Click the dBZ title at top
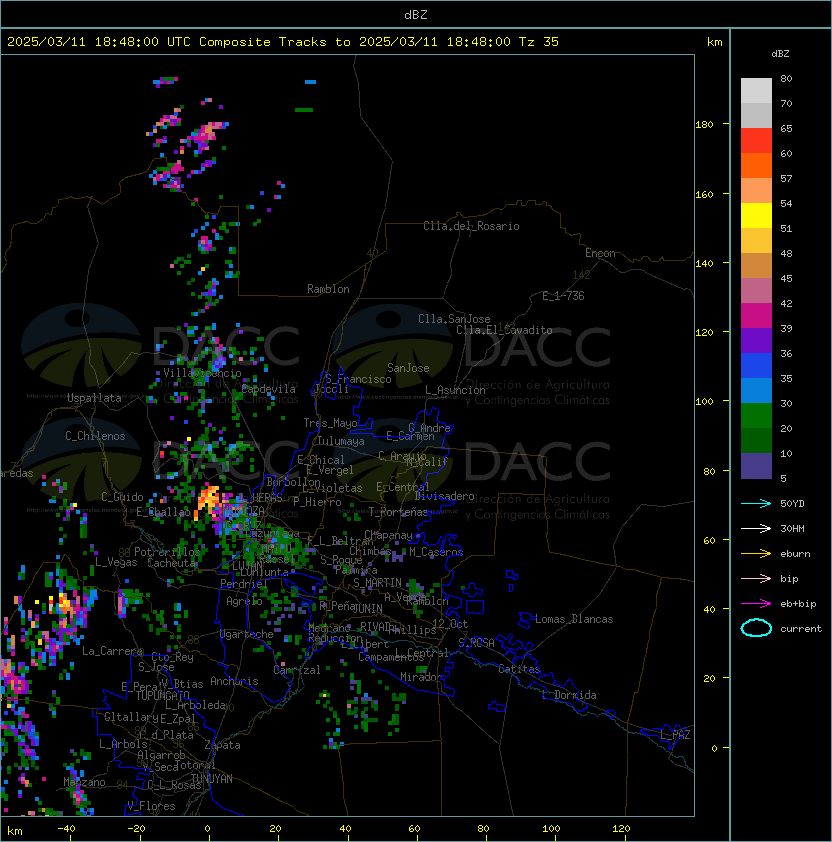Screen dimensions: 832x842 coord(416,15)
